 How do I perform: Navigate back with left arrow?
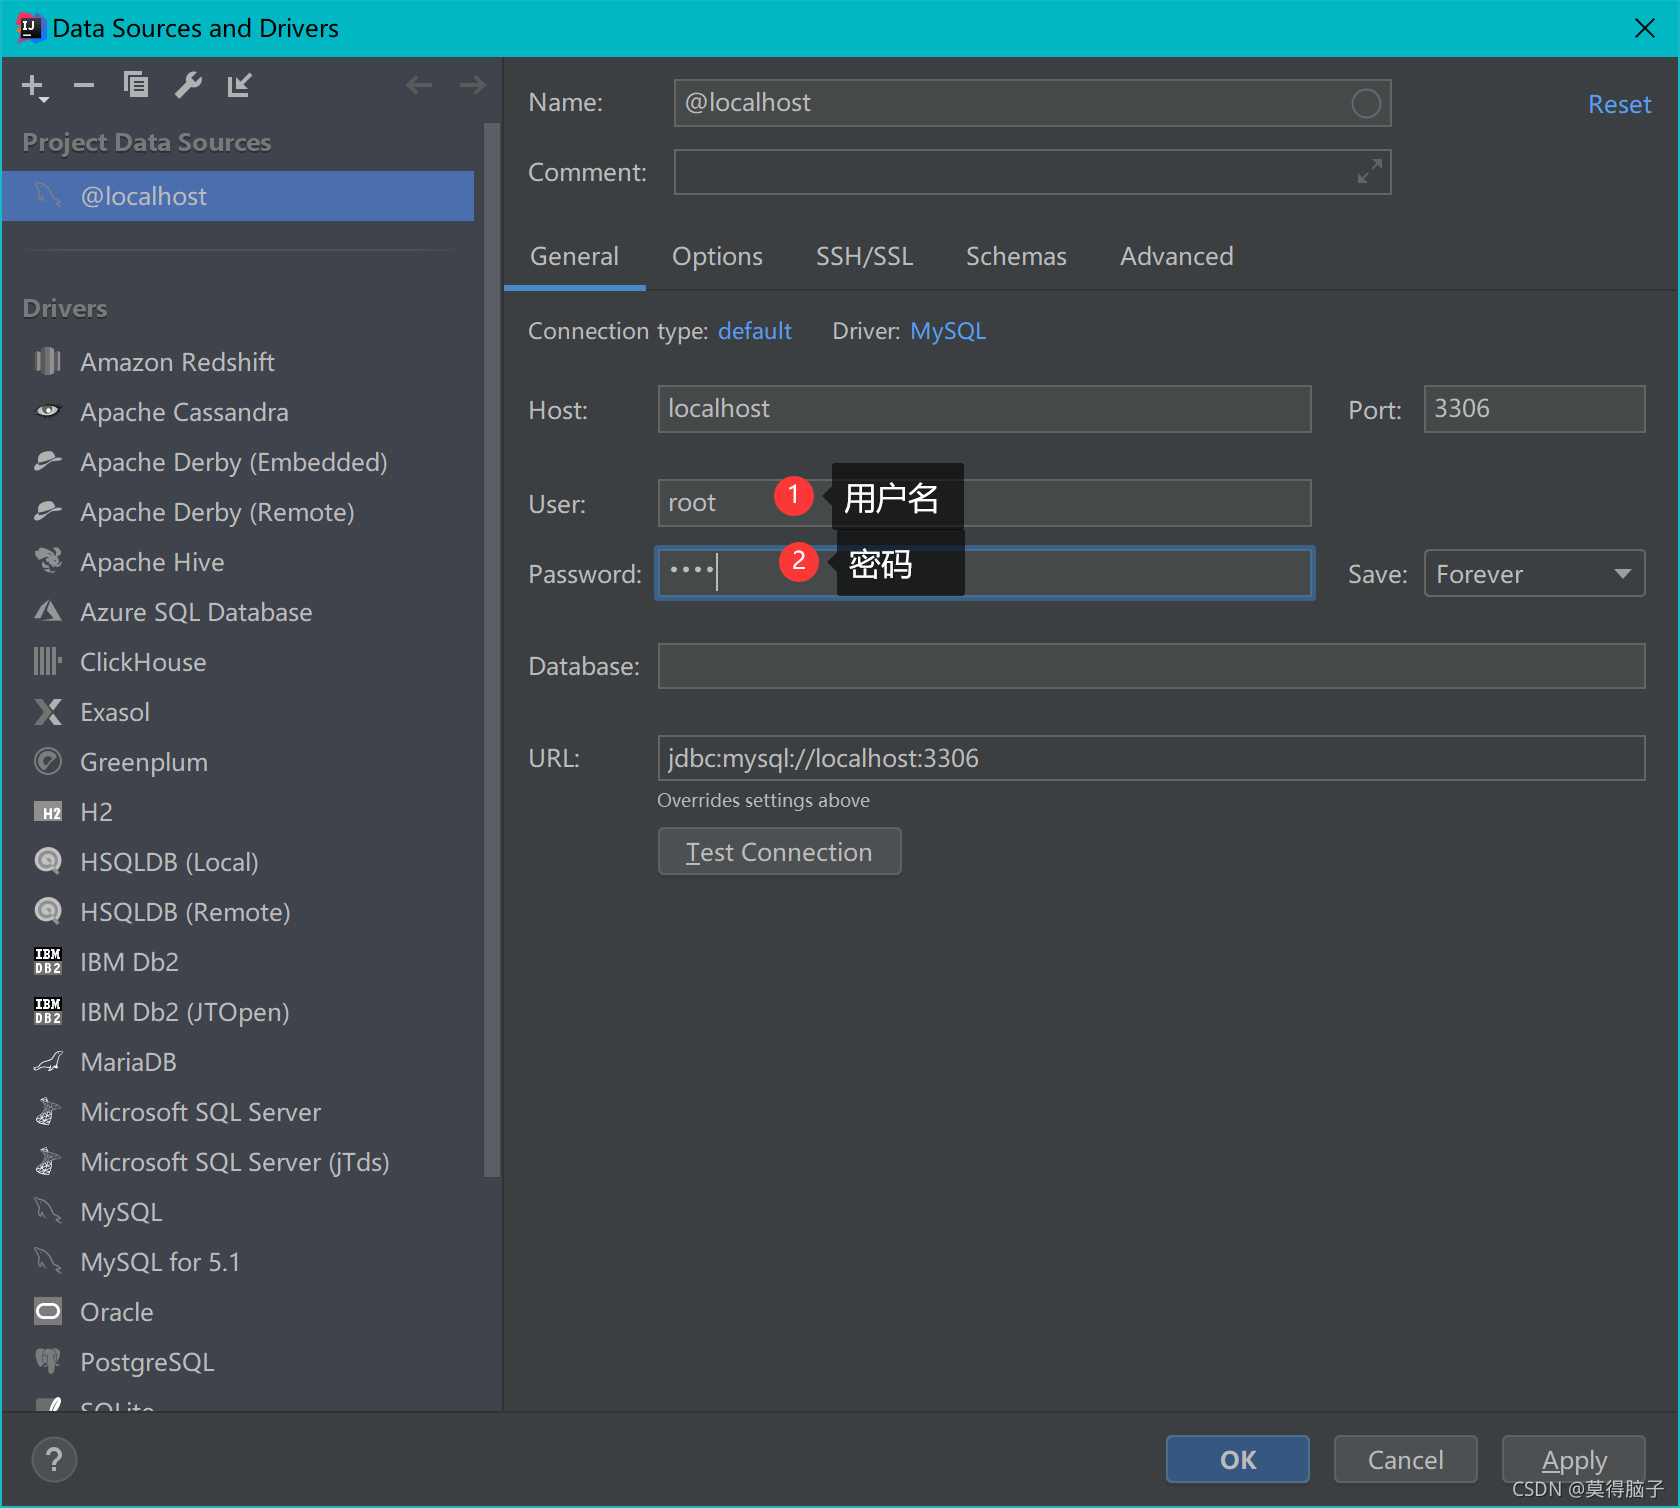(419, 85)
